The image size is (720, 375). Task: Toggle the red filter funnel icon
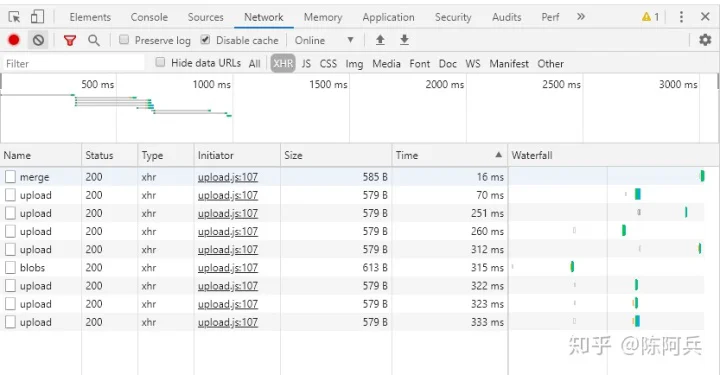[x=70, y=40]
